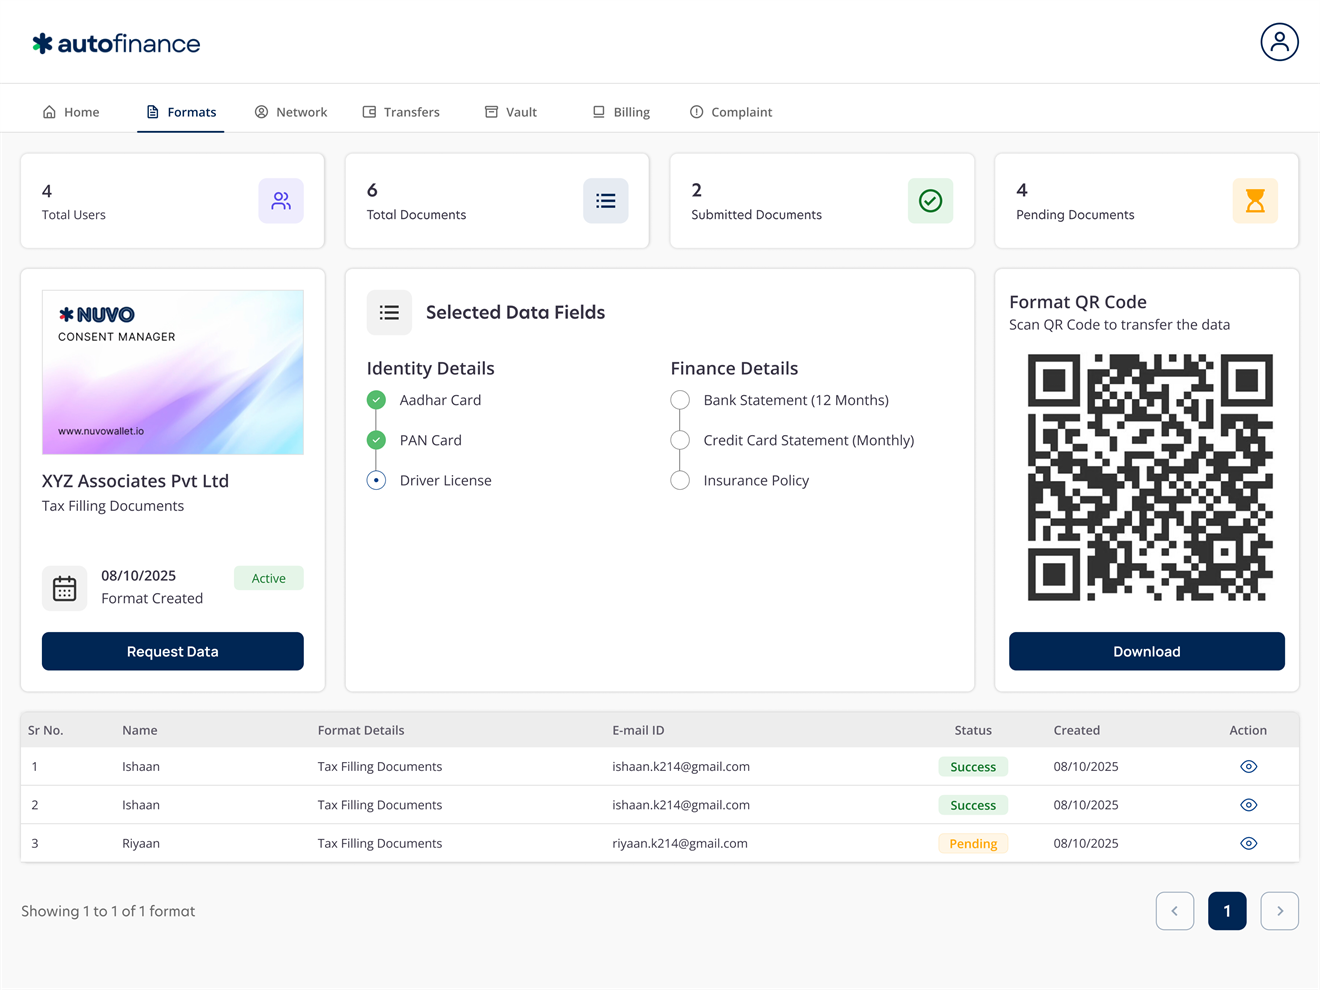Select Credit Card Statement (Monthly) circle
The width and height of the screenshot is (1320, 990).
click(x=680, y=440)
